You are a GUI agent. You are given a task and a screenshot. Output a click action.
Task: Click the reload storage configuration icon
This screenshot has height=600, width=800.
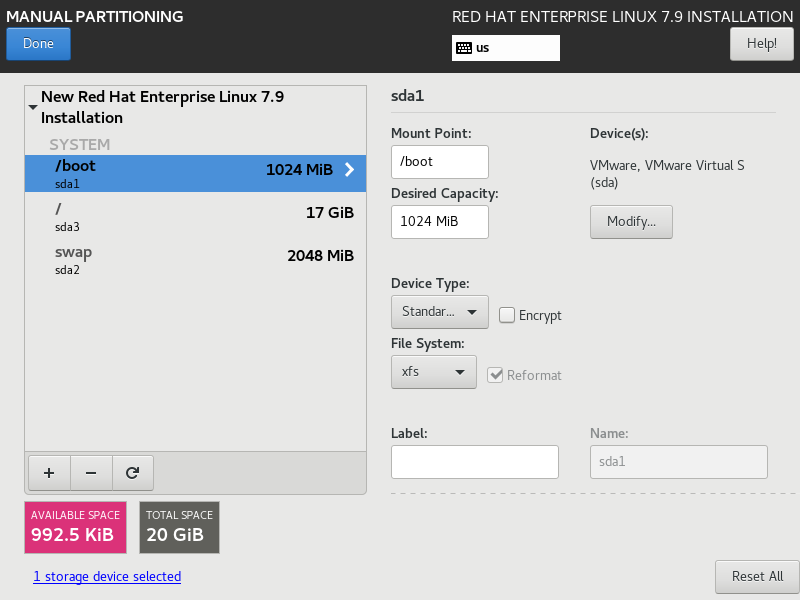(133, 473)
